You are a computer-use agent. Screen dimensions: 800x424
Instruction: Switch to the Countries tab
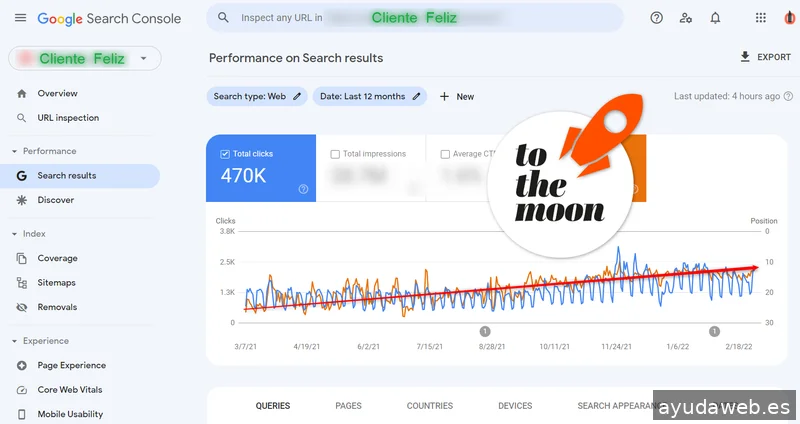(430, 406)
